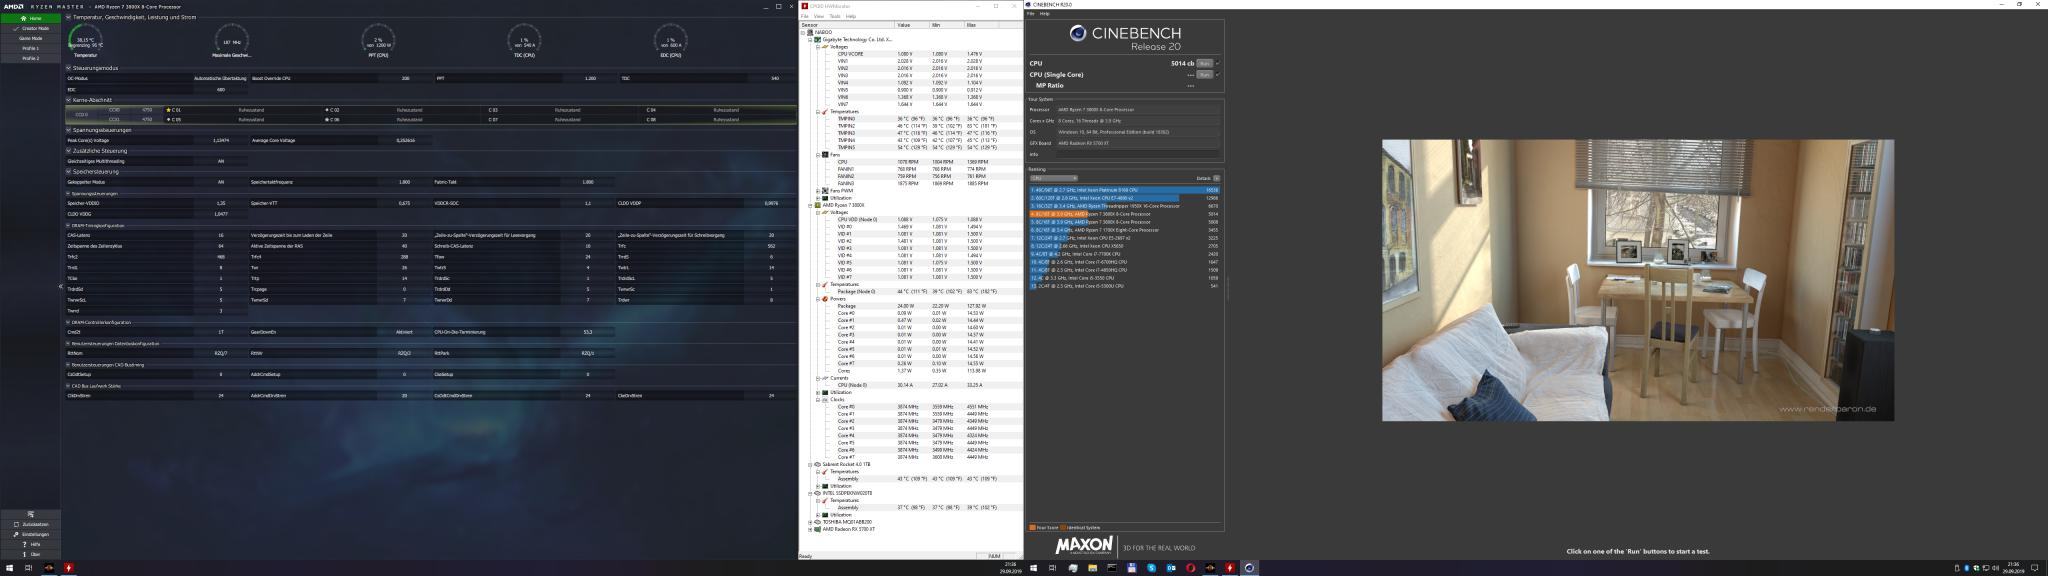Collapse the Steuerungsmodus section
This screenshot has width=2048, height=576.
pos(69,68)
